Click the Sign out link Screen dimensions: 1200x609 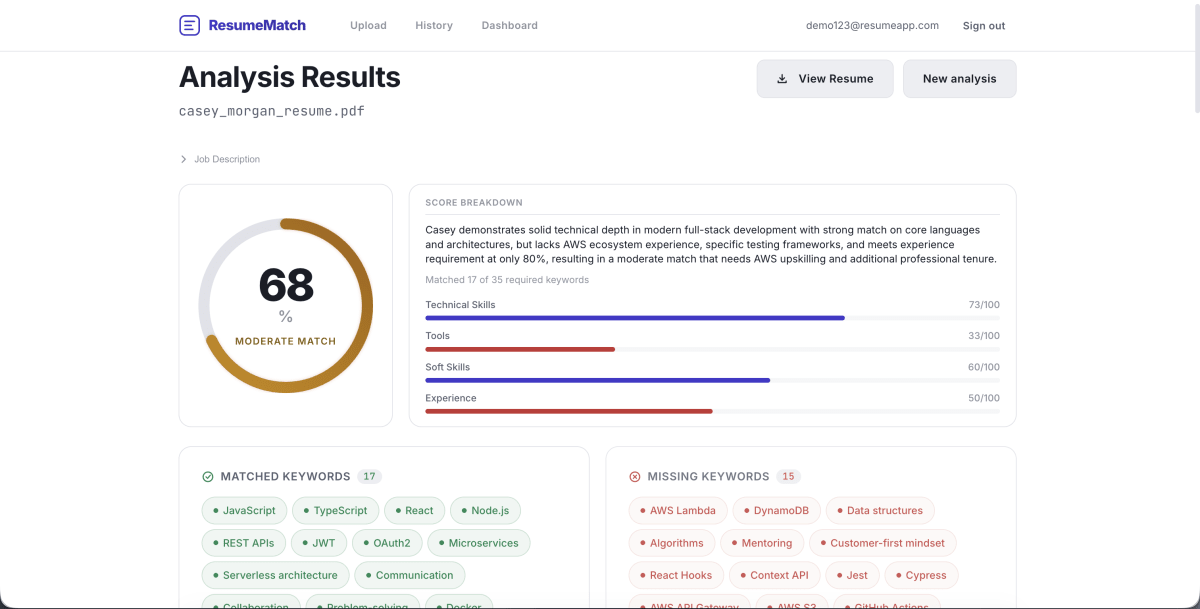[983, 26]
